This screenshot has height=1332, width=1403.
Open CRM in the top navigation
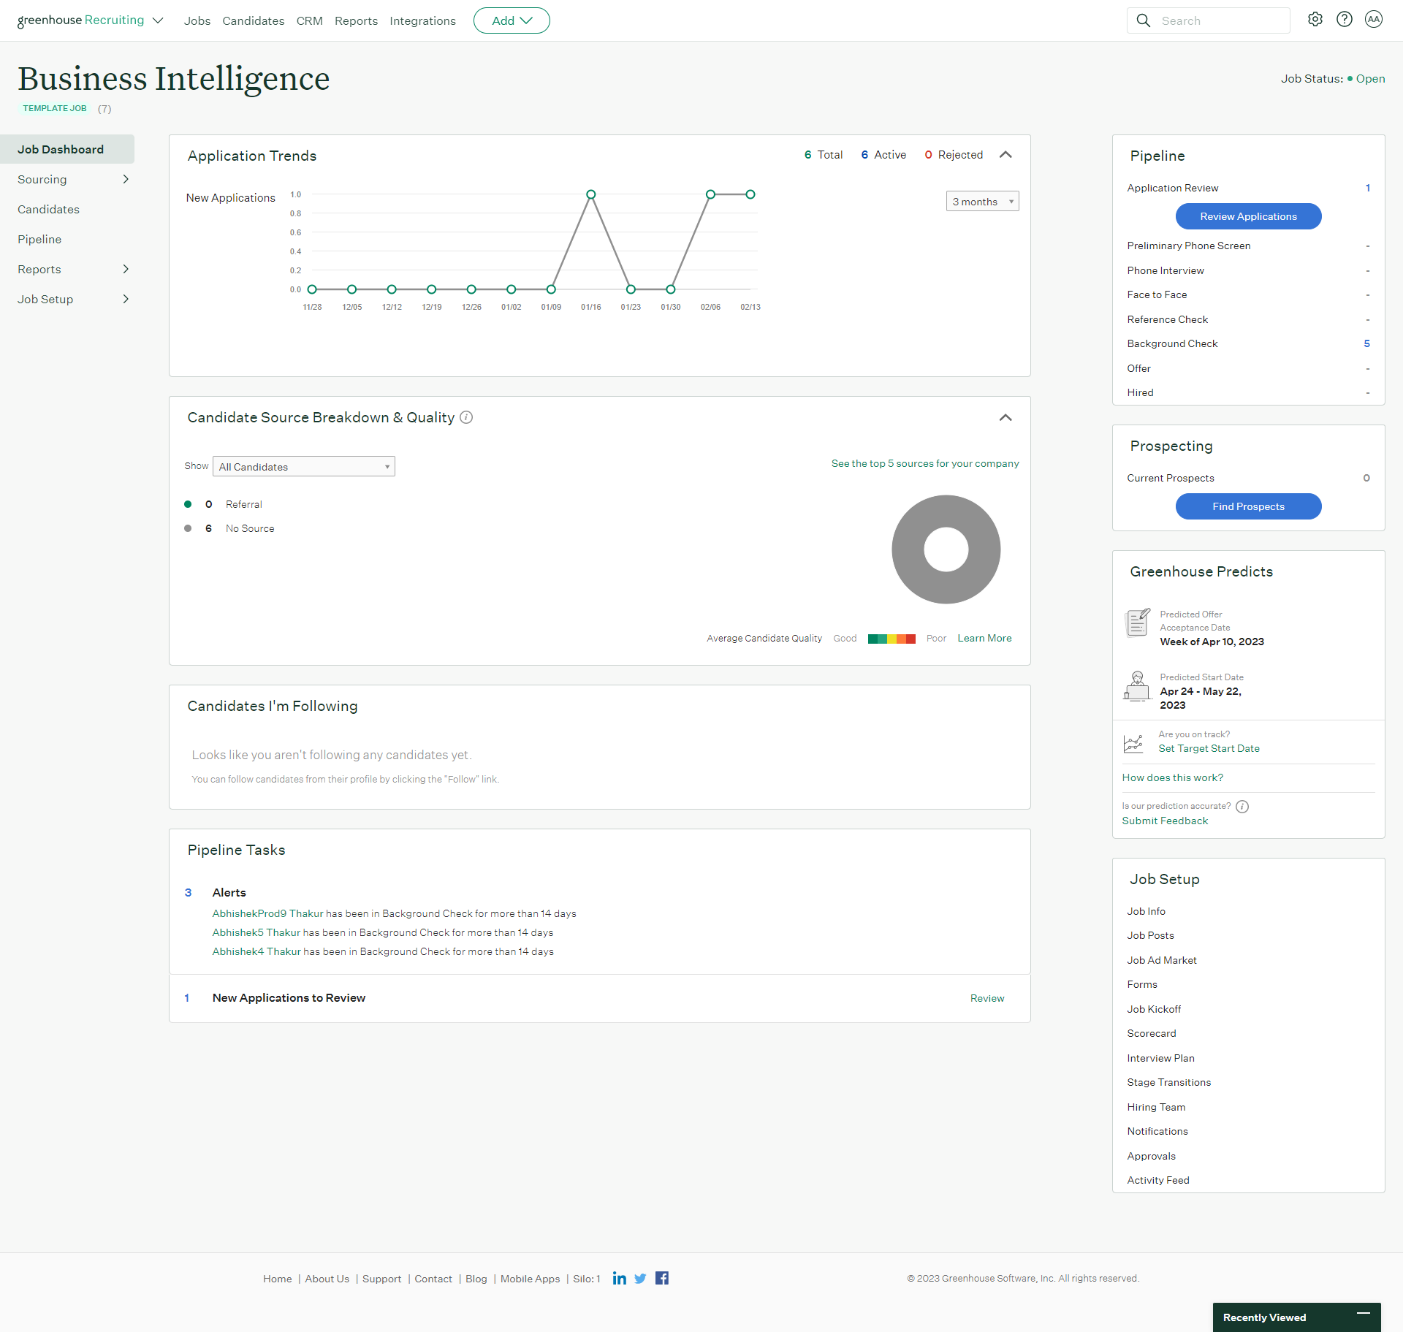click(309, 21)
